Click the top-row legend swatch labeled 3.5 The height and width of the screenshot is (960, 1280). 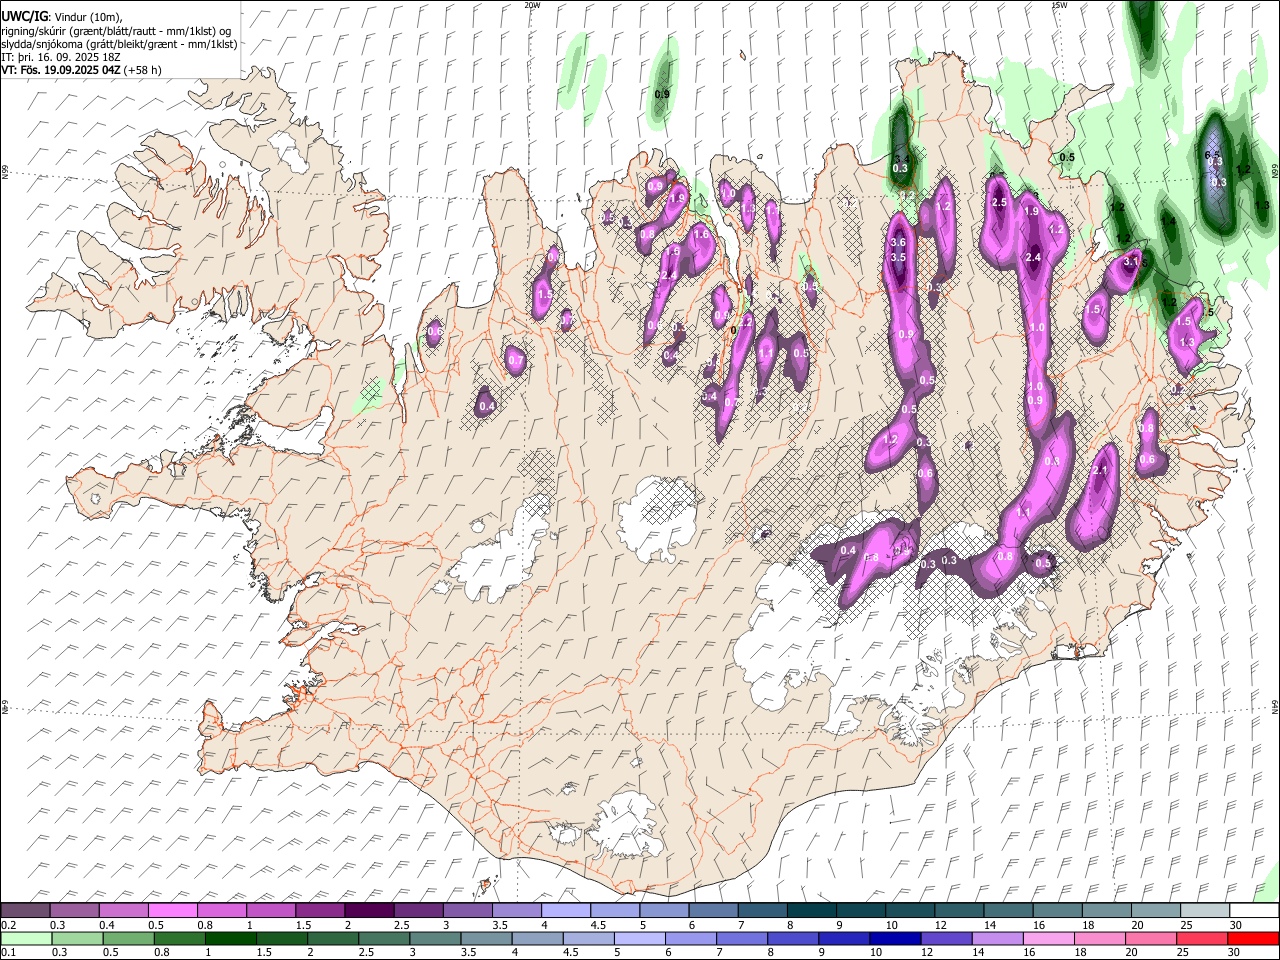click(517, 911)
